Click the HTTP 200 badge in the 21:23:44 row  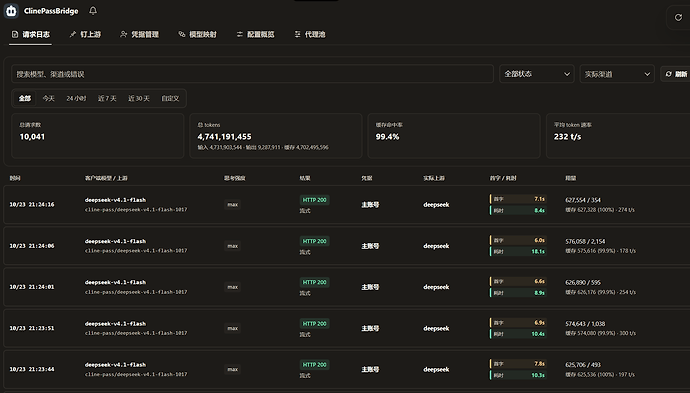(314, 364)
